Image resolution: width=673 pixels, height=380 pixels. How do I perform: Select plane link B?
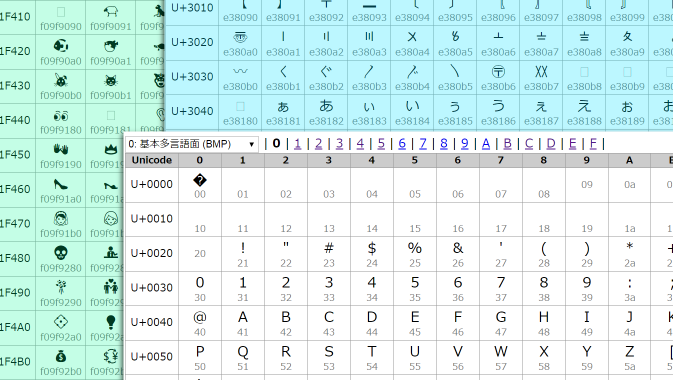[x=507, y=144]
